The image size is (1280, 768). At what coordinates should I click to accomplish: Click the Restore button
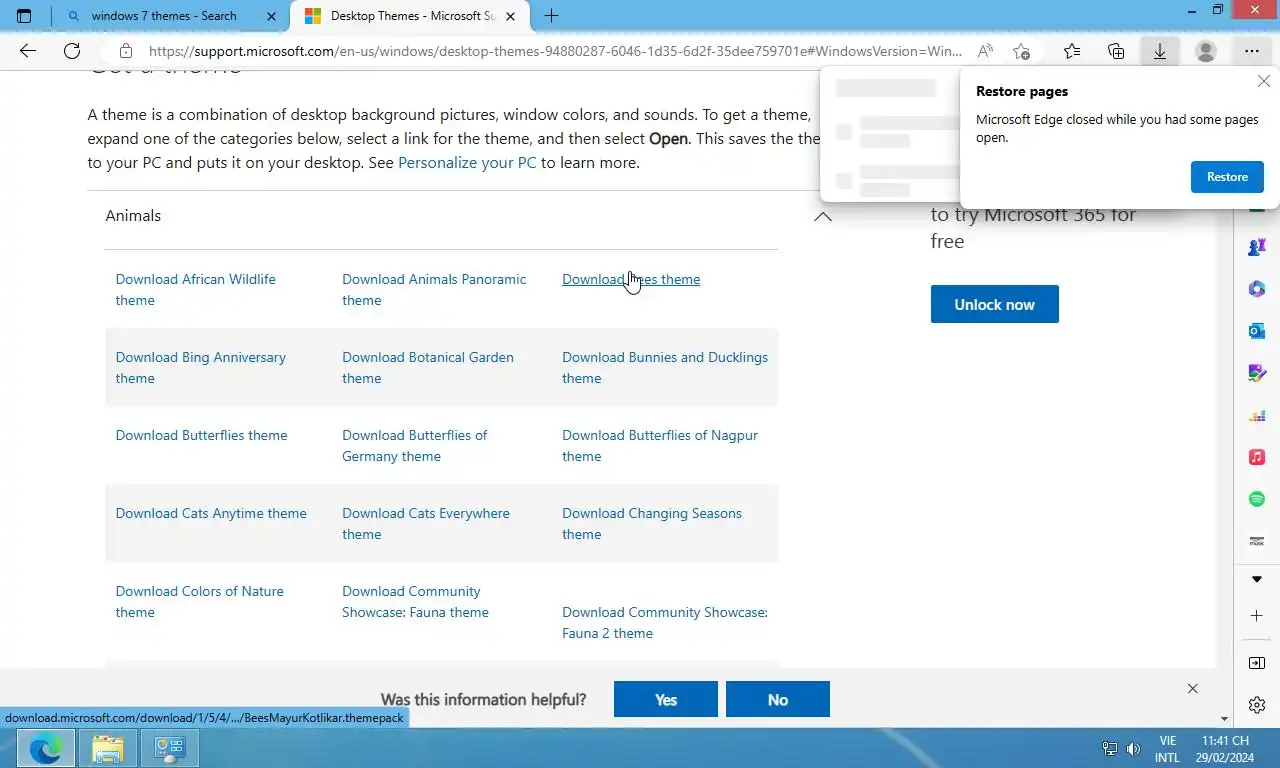(x=1227, y=177)
